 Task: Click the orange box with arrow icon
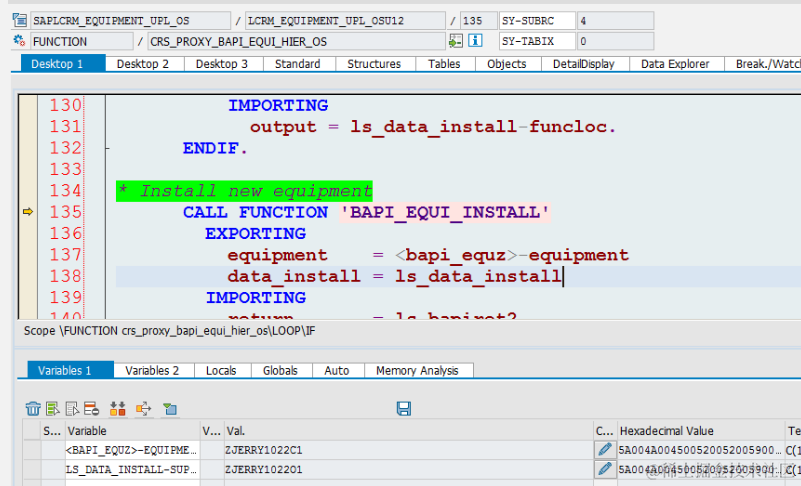pos(144,408)
